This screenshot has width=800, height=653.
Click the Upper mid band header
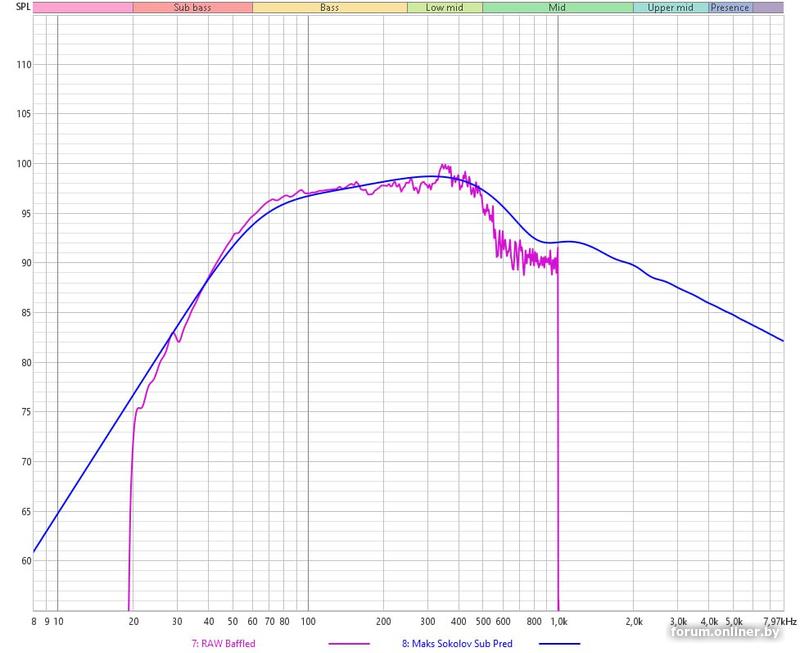click(670, 7)
